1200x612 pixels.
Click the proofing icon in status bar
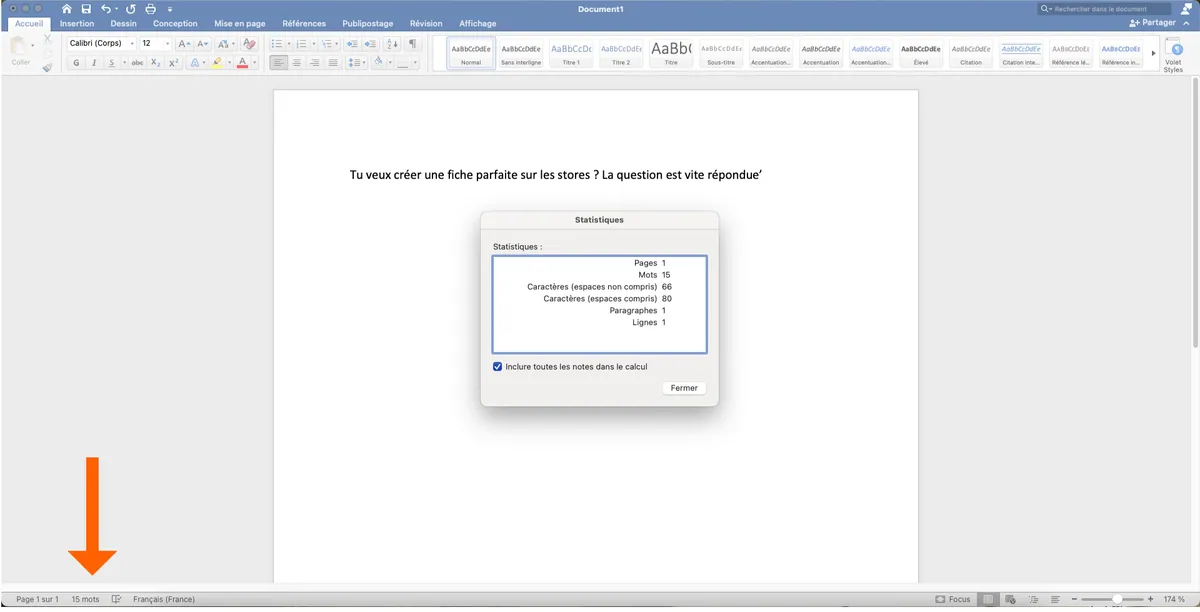coord(117,599)
